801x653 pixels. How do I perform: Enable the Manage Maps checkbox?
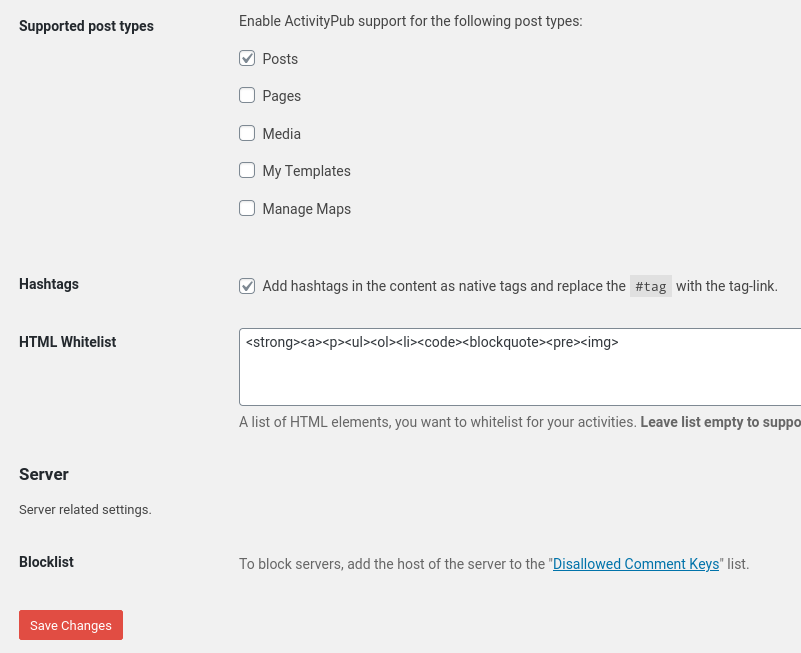(x=247, y=208)
